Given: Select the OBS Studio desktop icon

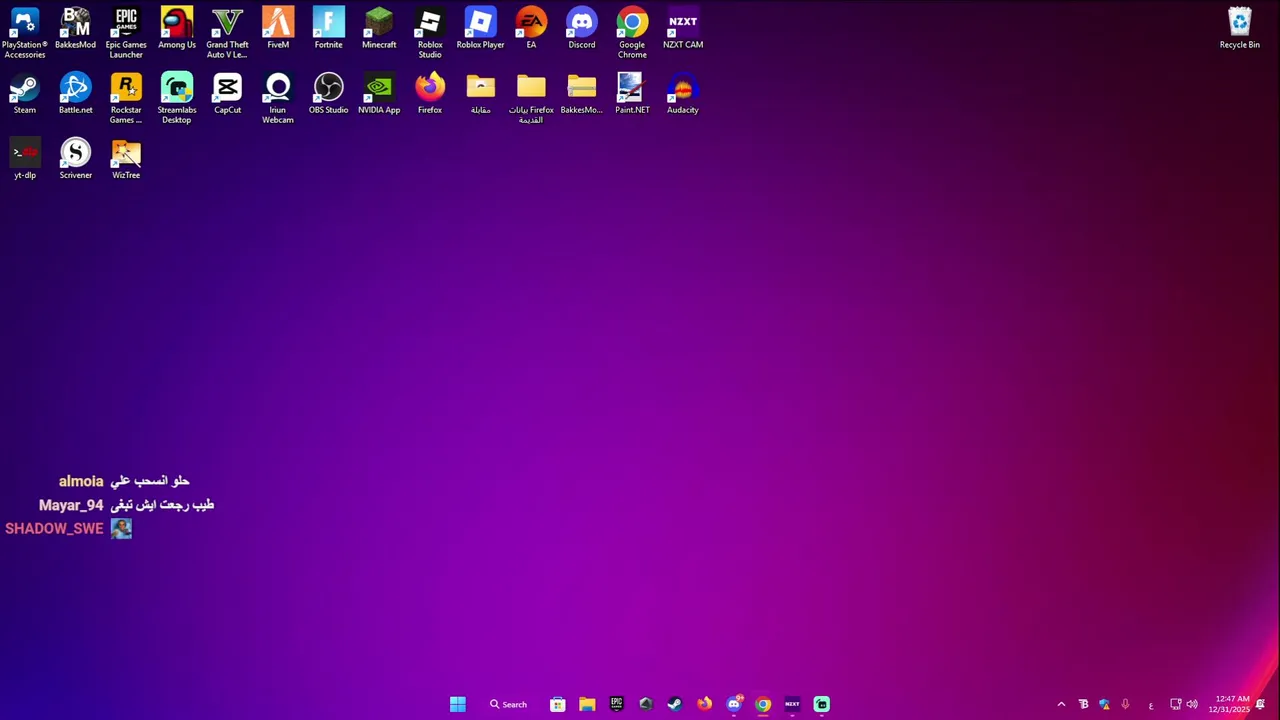Looking at the screenshot, I should click(x=328, y=94).
